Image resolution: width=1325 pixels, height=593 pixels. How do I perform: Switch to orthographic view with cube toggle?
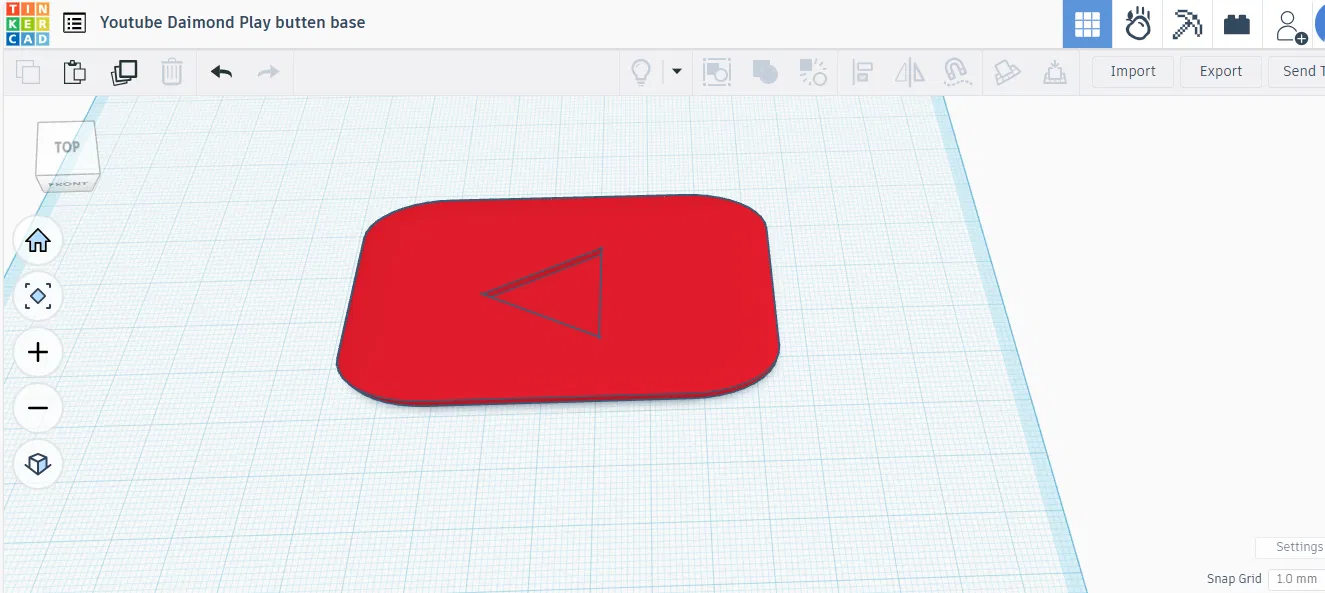pyautogui.click(x=37, y=464)
